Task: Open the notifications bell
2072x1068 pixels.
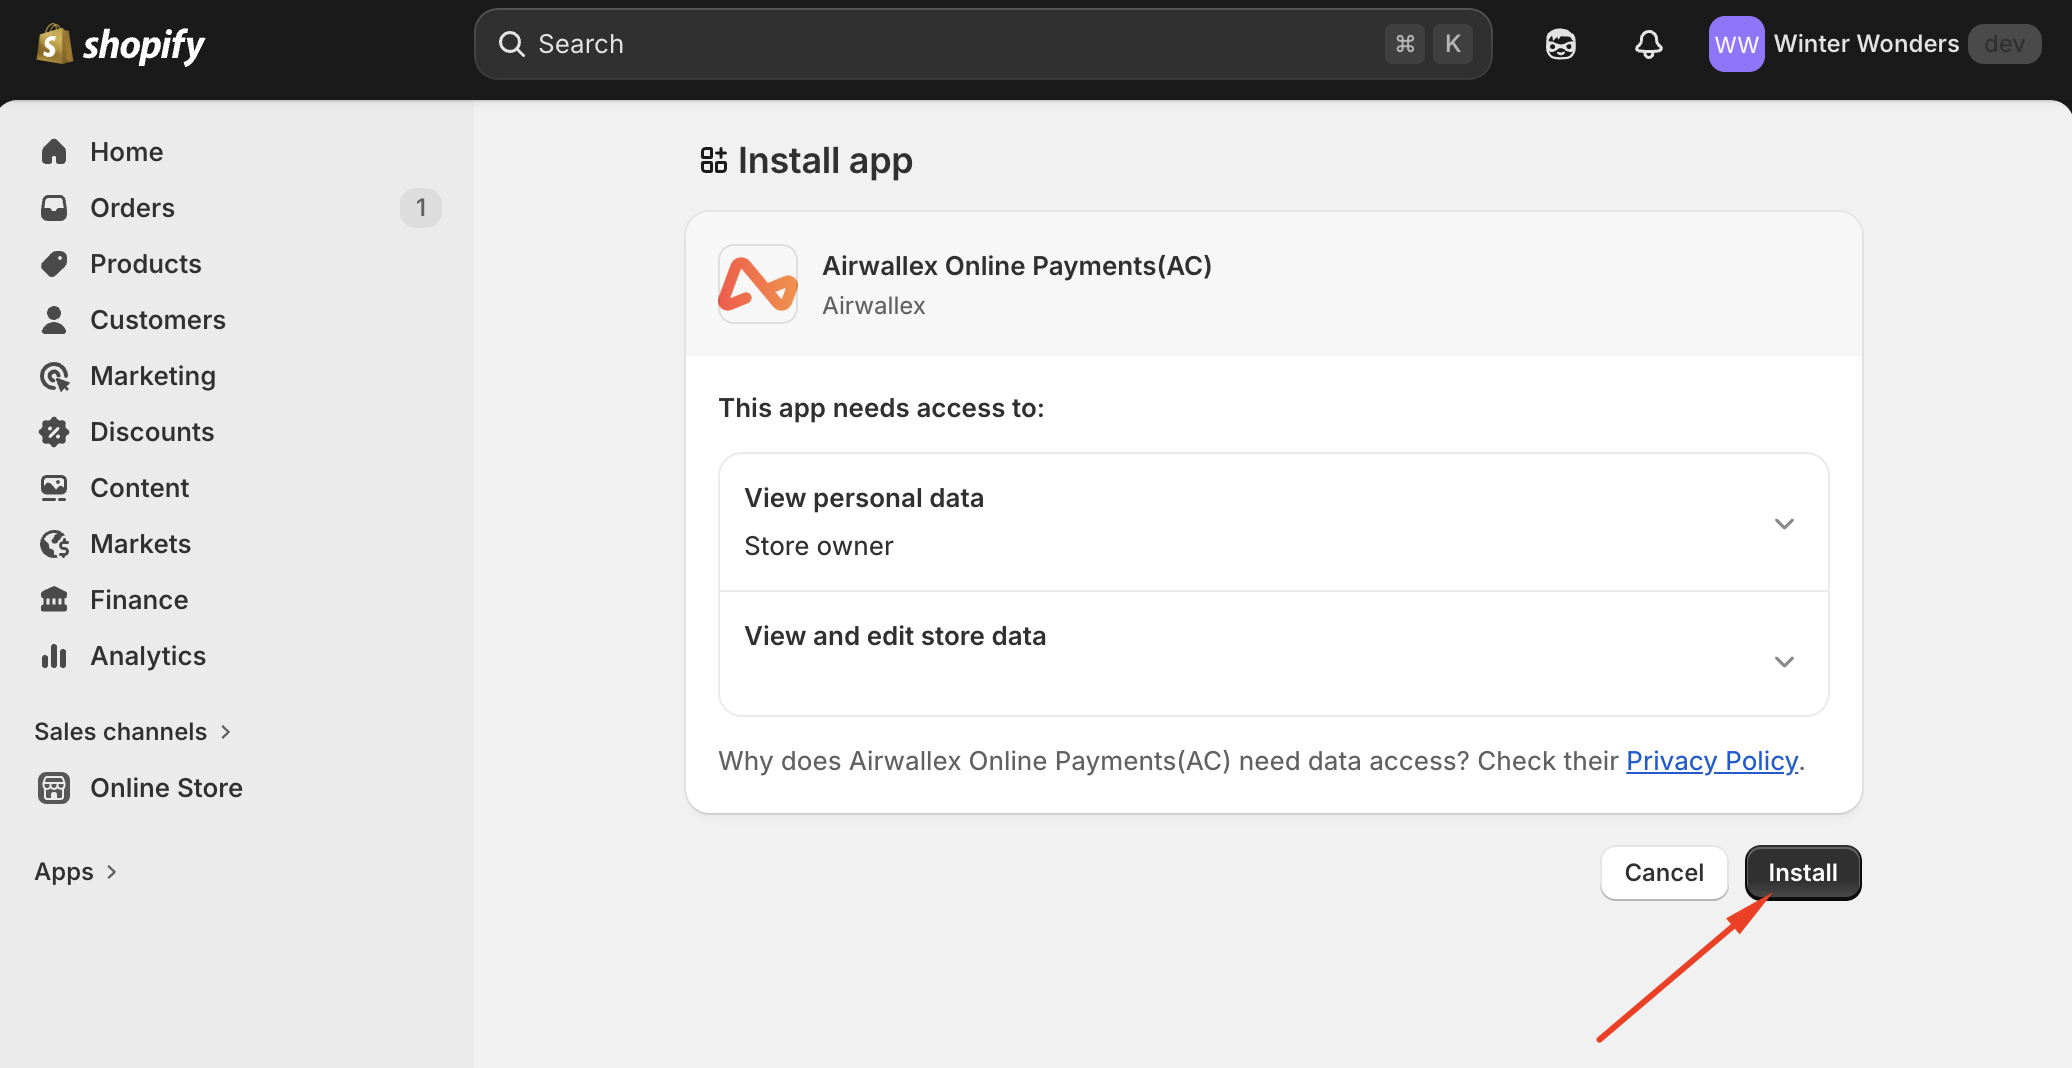Action: point(1649,44)
